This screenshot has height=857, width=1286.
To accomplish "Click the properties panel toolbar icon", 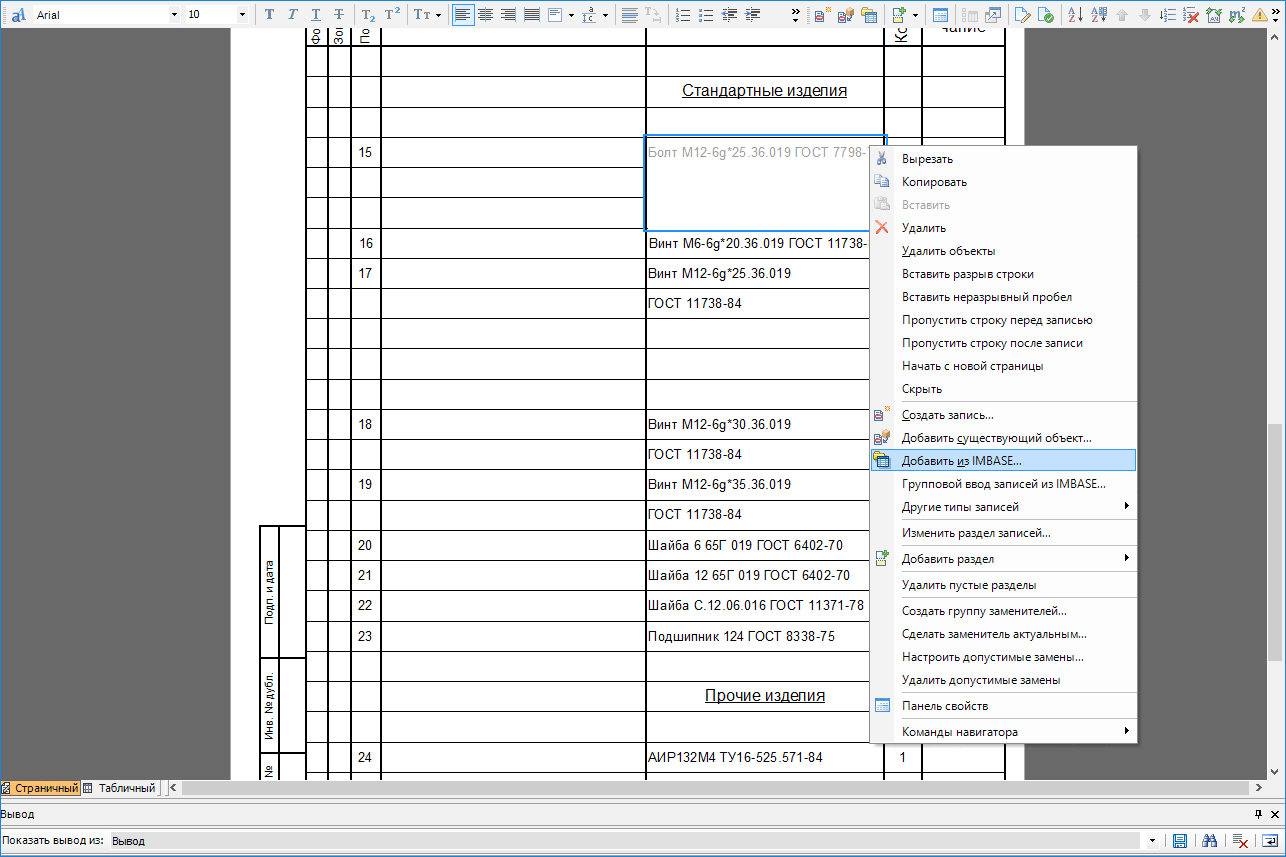I will coord(940,15).
